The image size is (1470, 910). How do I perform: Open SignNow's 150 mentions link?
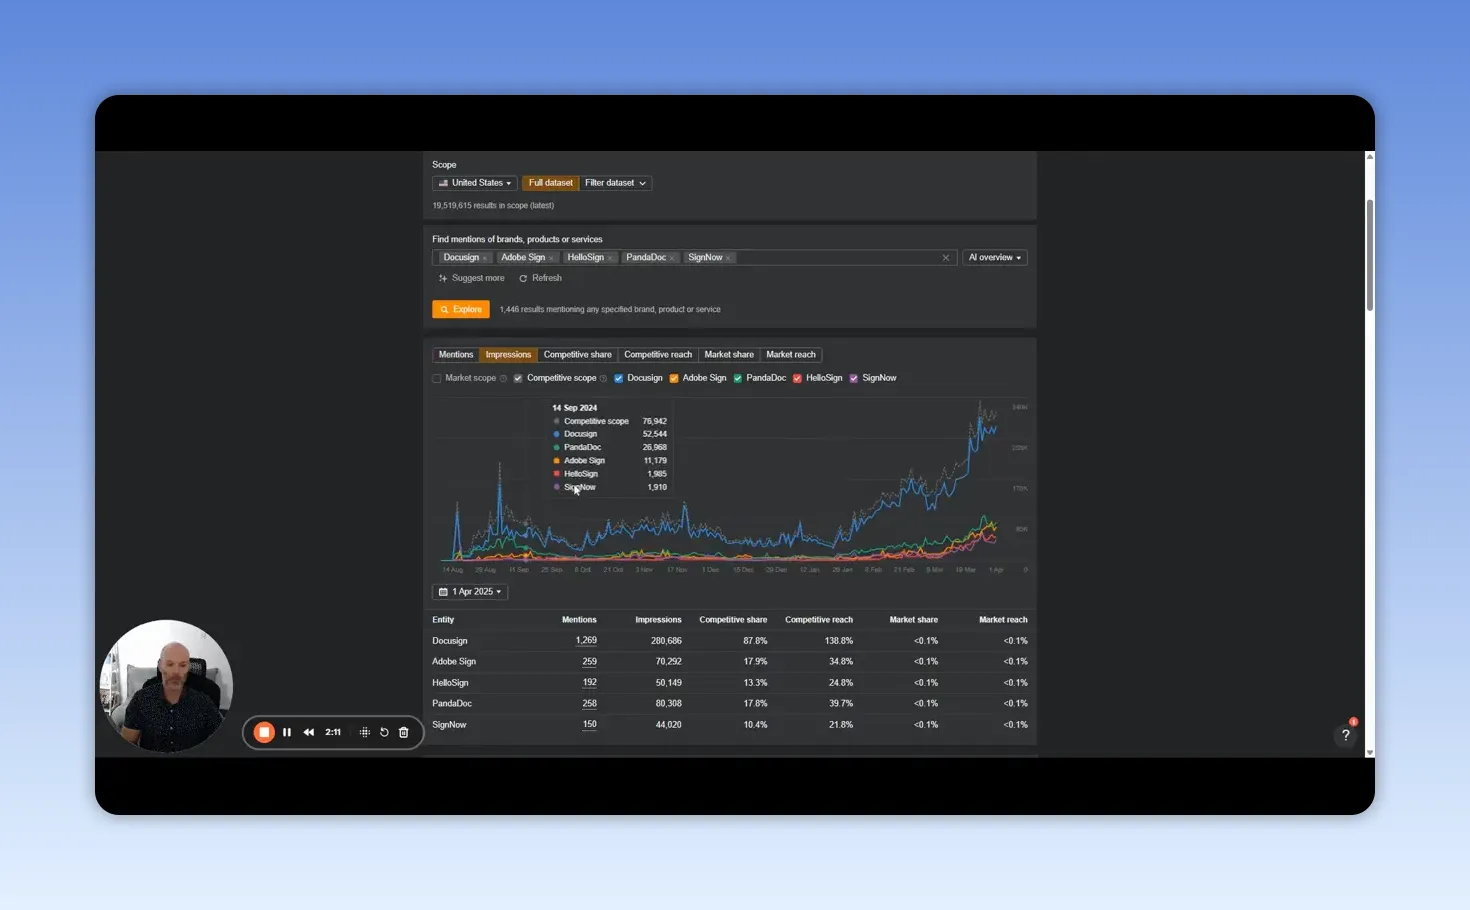pos(590,725)
